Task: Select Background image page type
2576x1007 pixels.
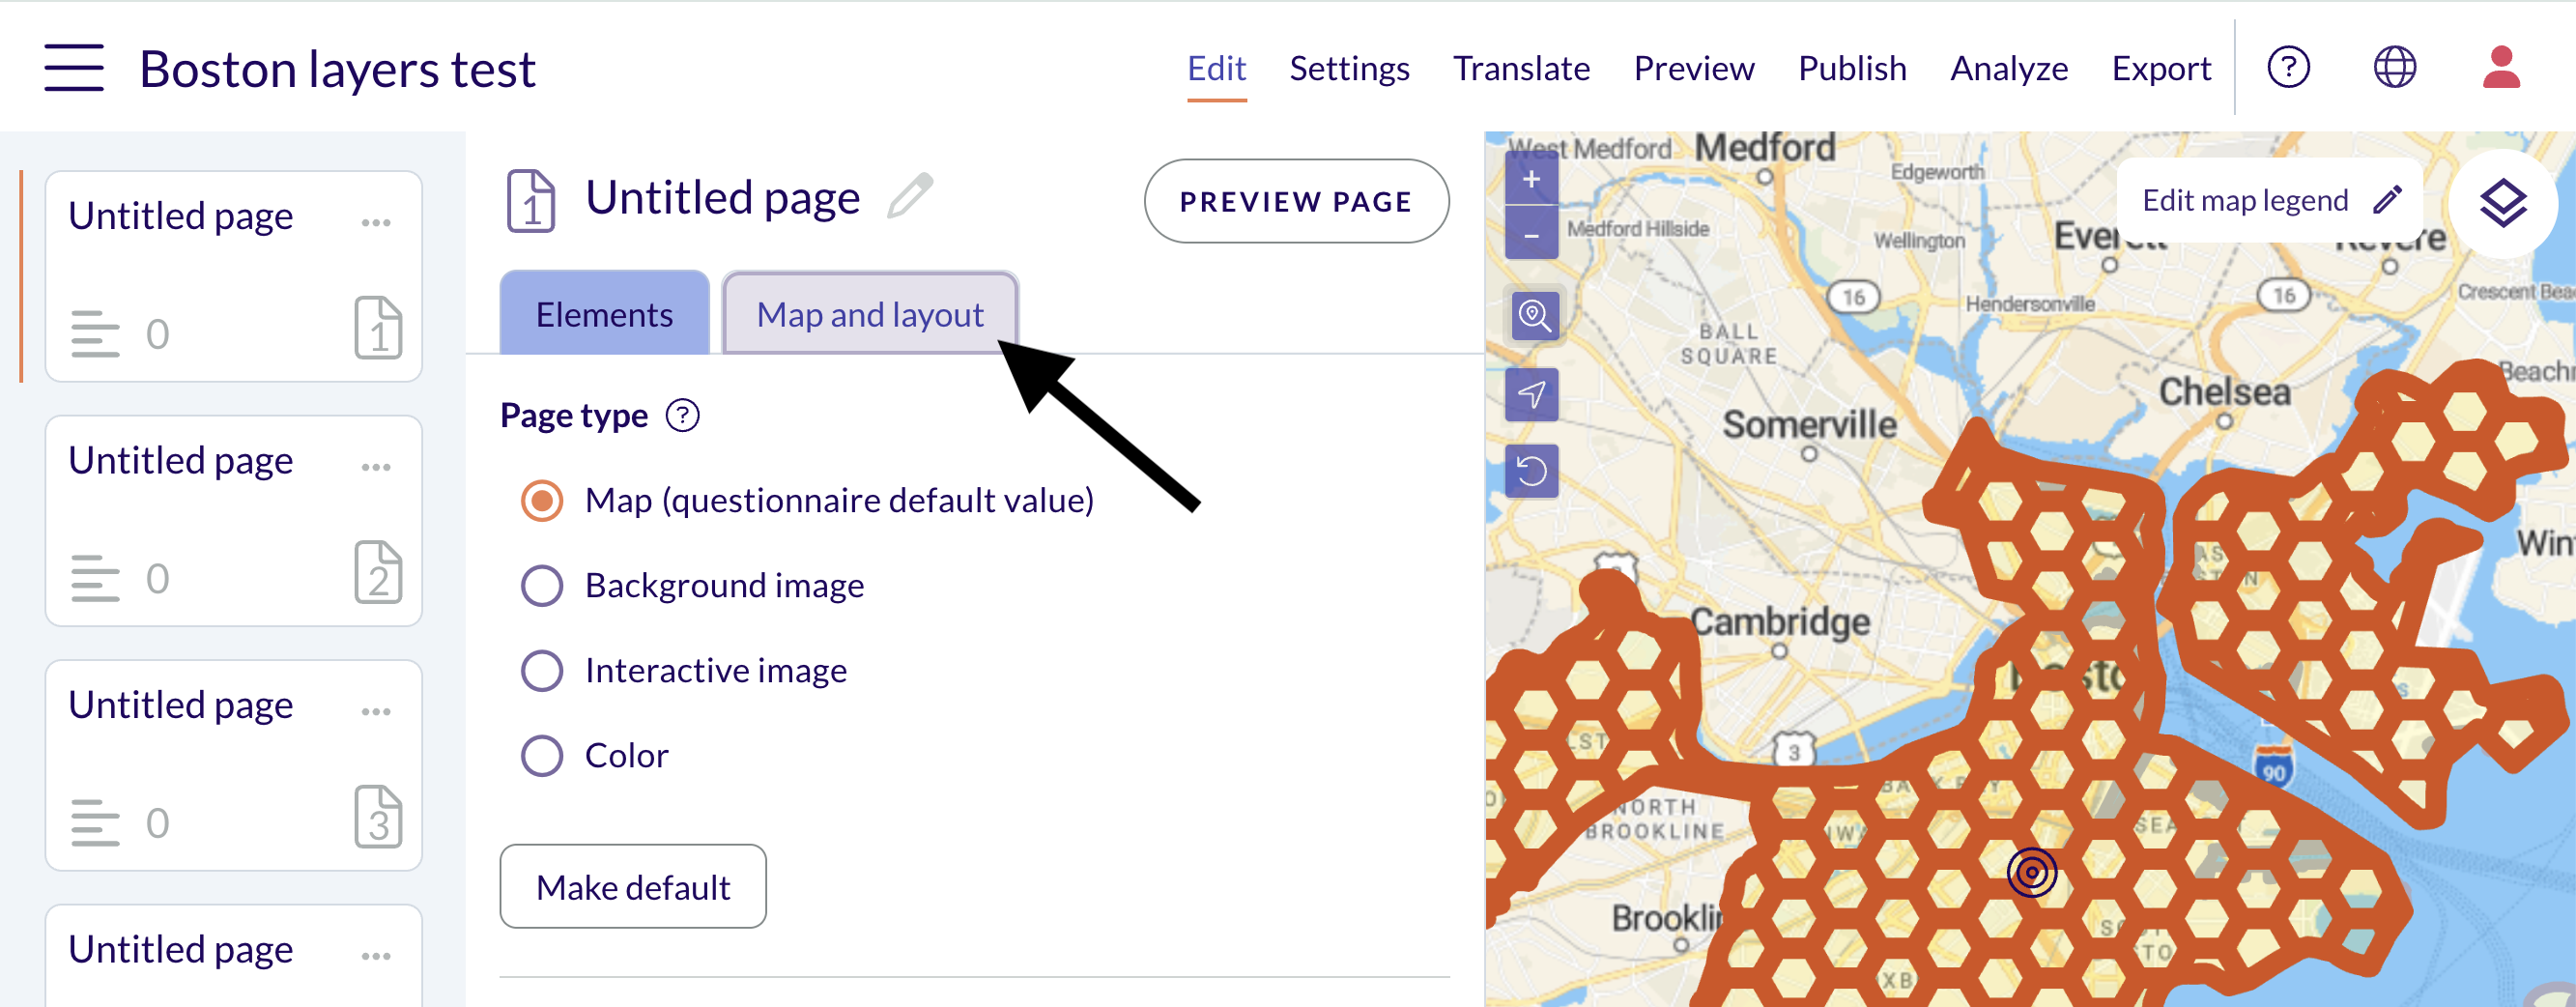Action: pyautogui.click(x=542, y=585)
